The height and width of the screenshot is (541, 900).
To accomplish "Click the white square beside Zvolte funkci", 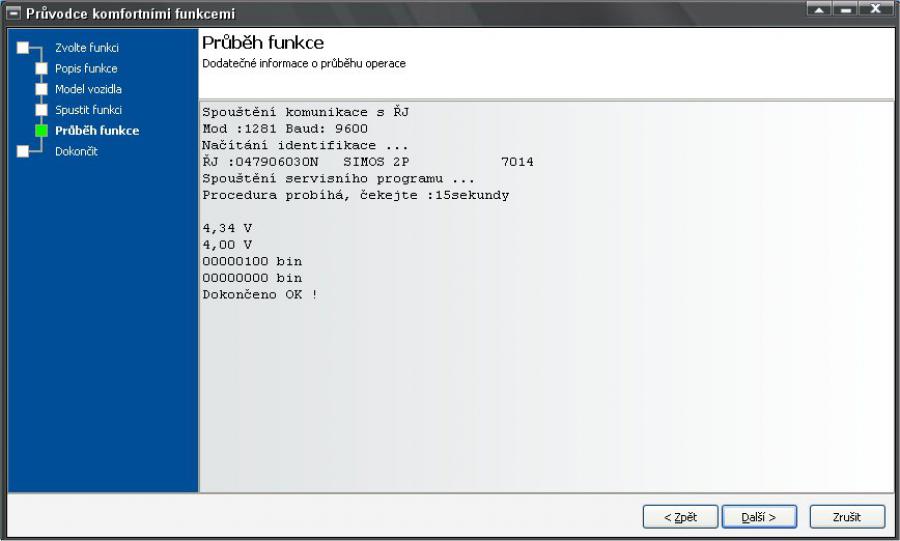I will pos(22,48).
